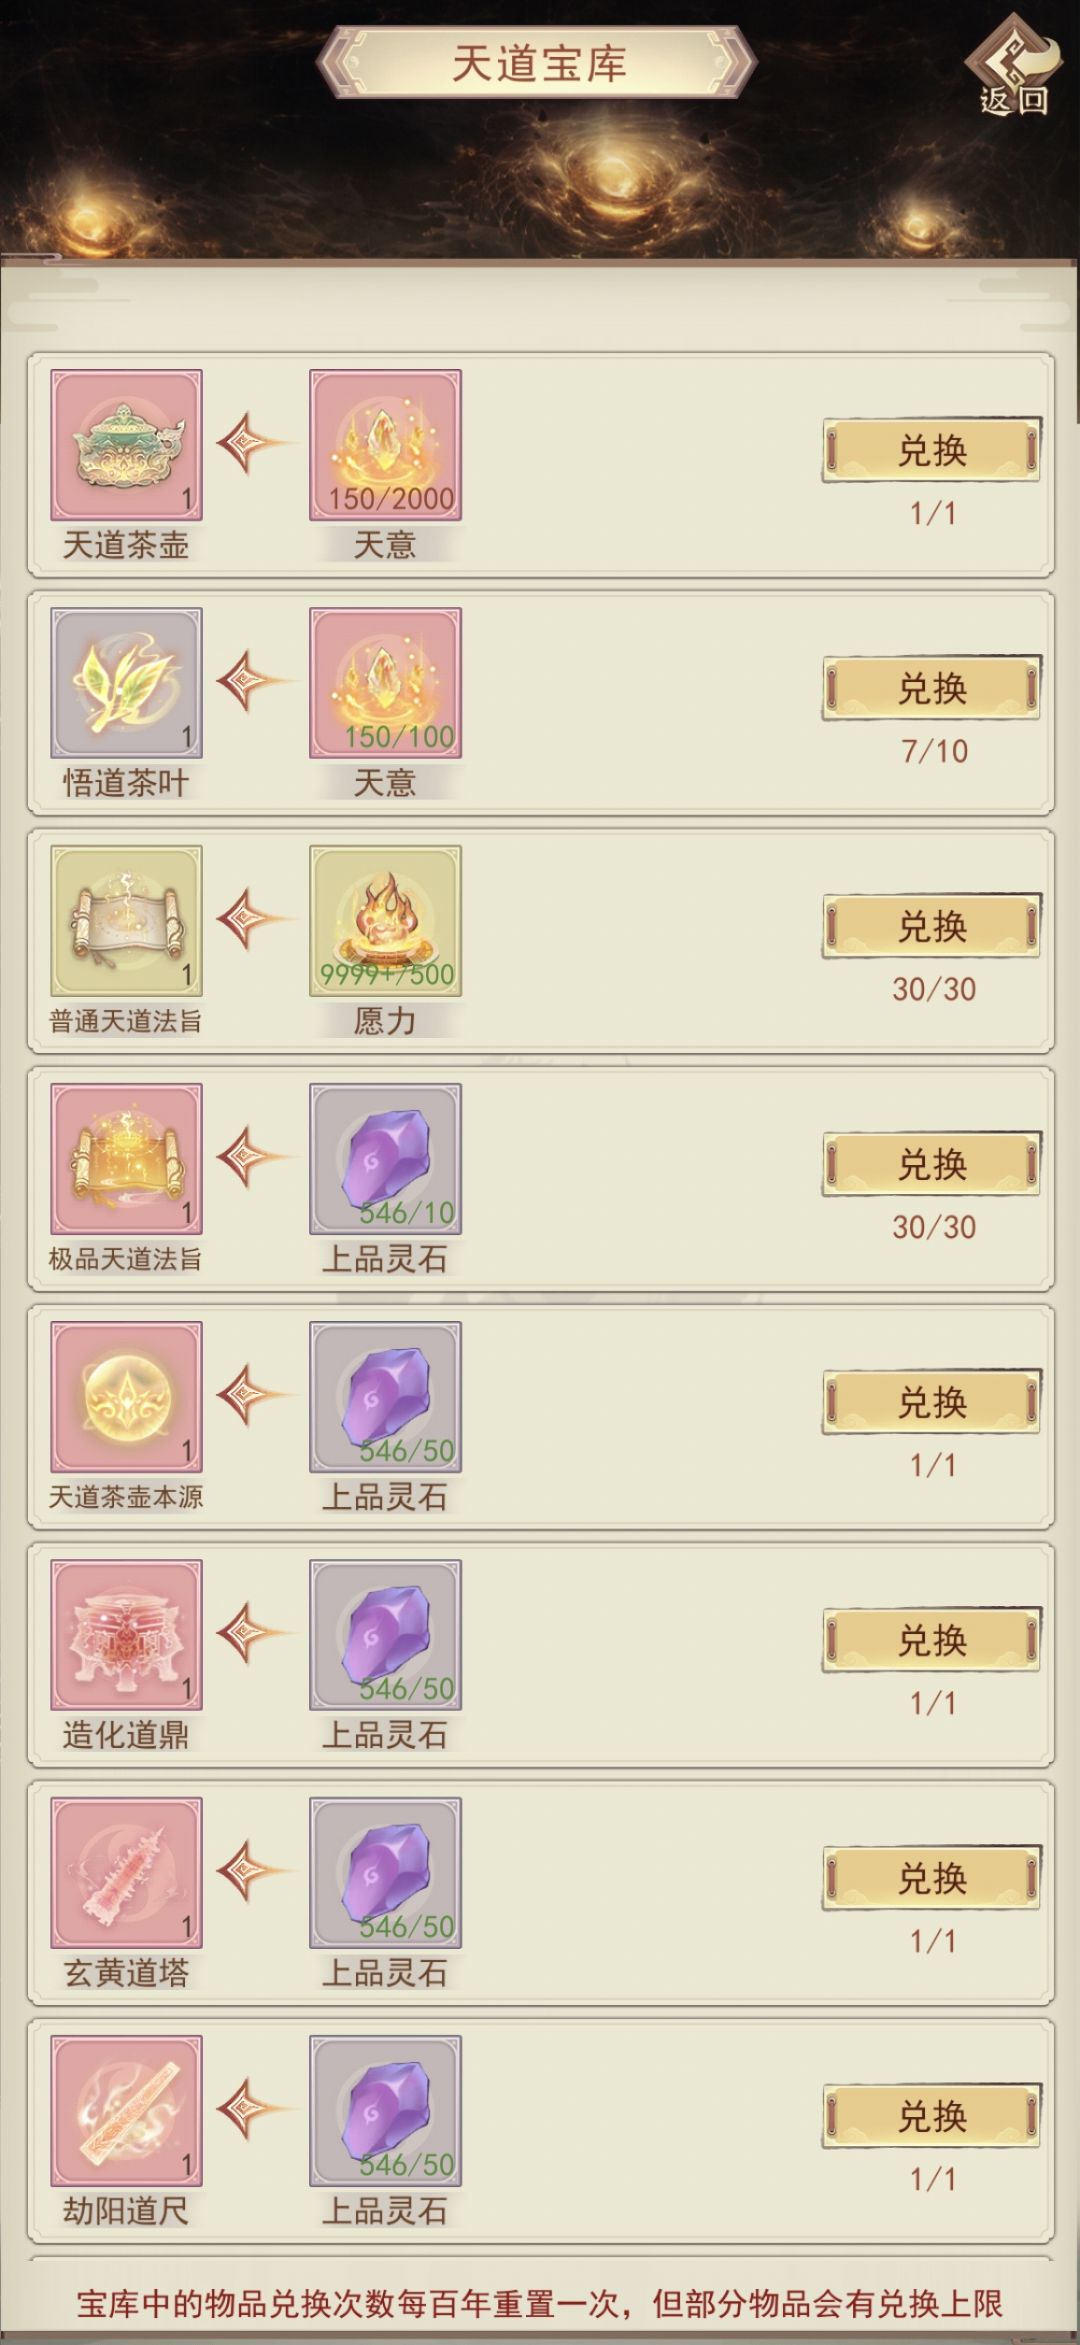Tap the 劫阳道尺 ruler item icon

(127, 2111)
